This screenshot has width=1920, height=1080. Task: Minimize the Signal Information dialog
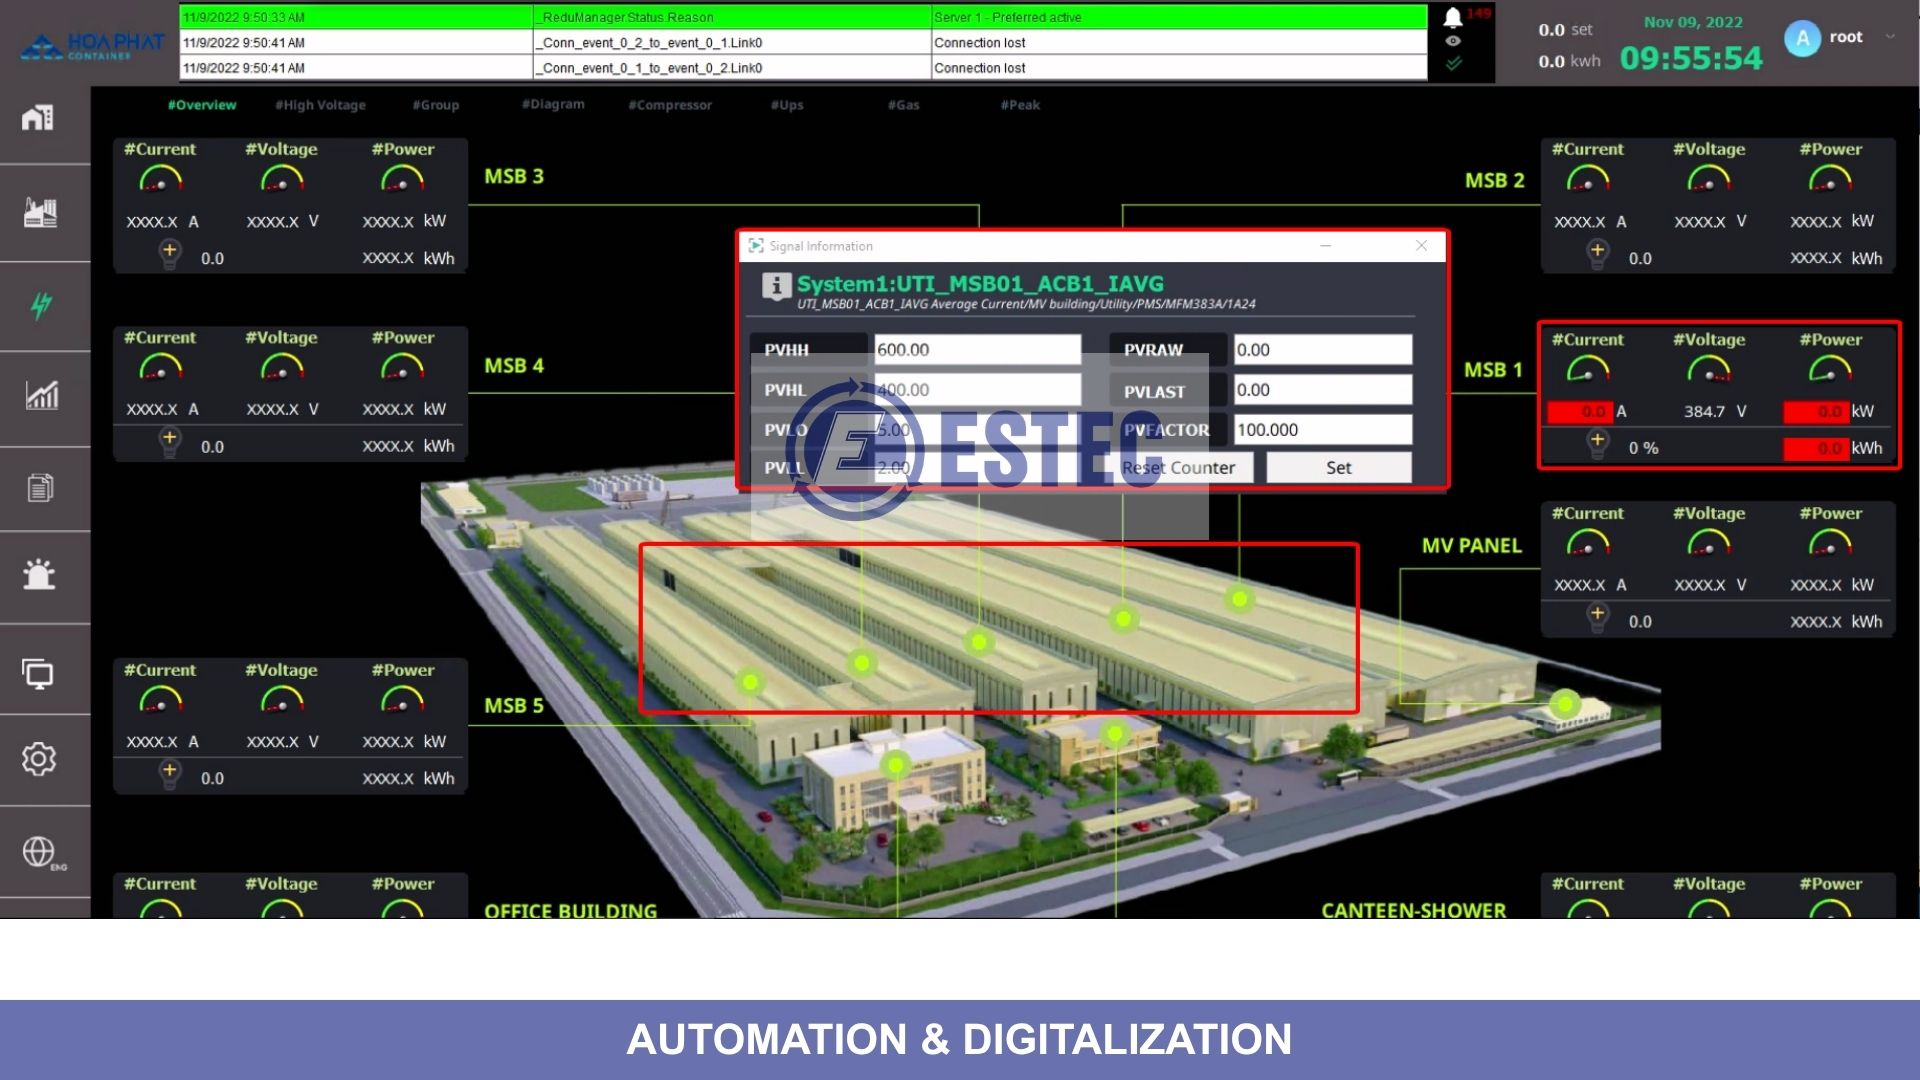tap(1326, 245)
